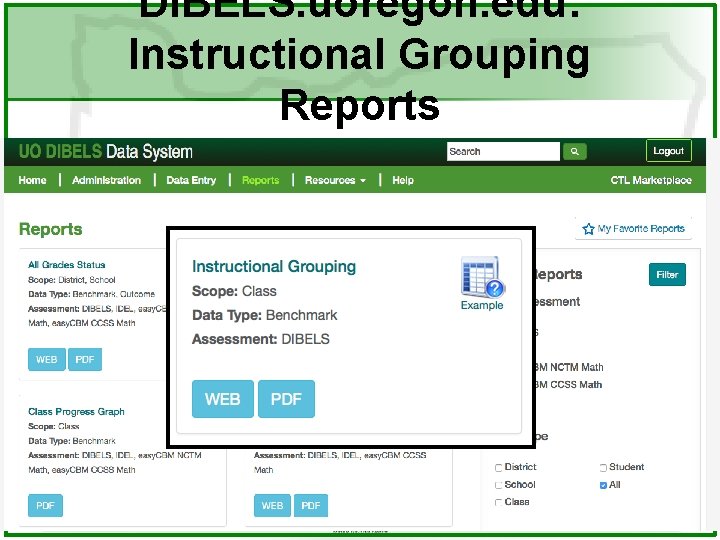Open the All Grades Status report title

pyautogui.click(x=67, y=265)
